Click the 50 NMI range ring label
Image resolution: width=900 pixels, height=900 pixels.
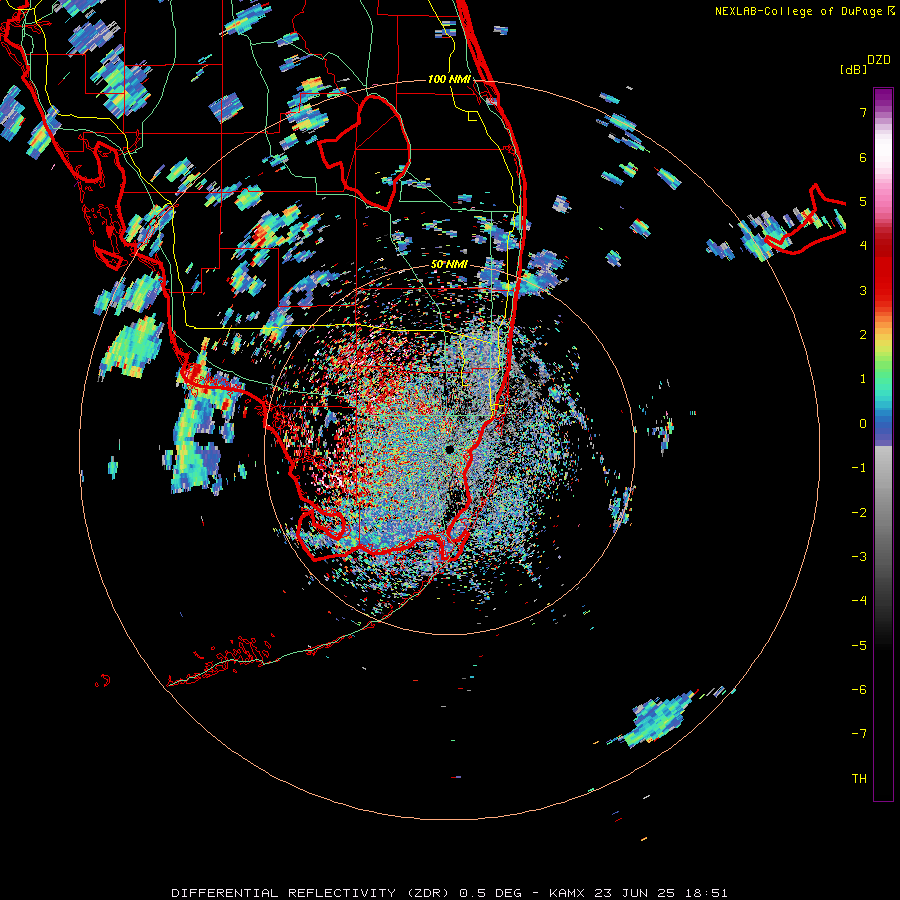[x=449, y=265]
